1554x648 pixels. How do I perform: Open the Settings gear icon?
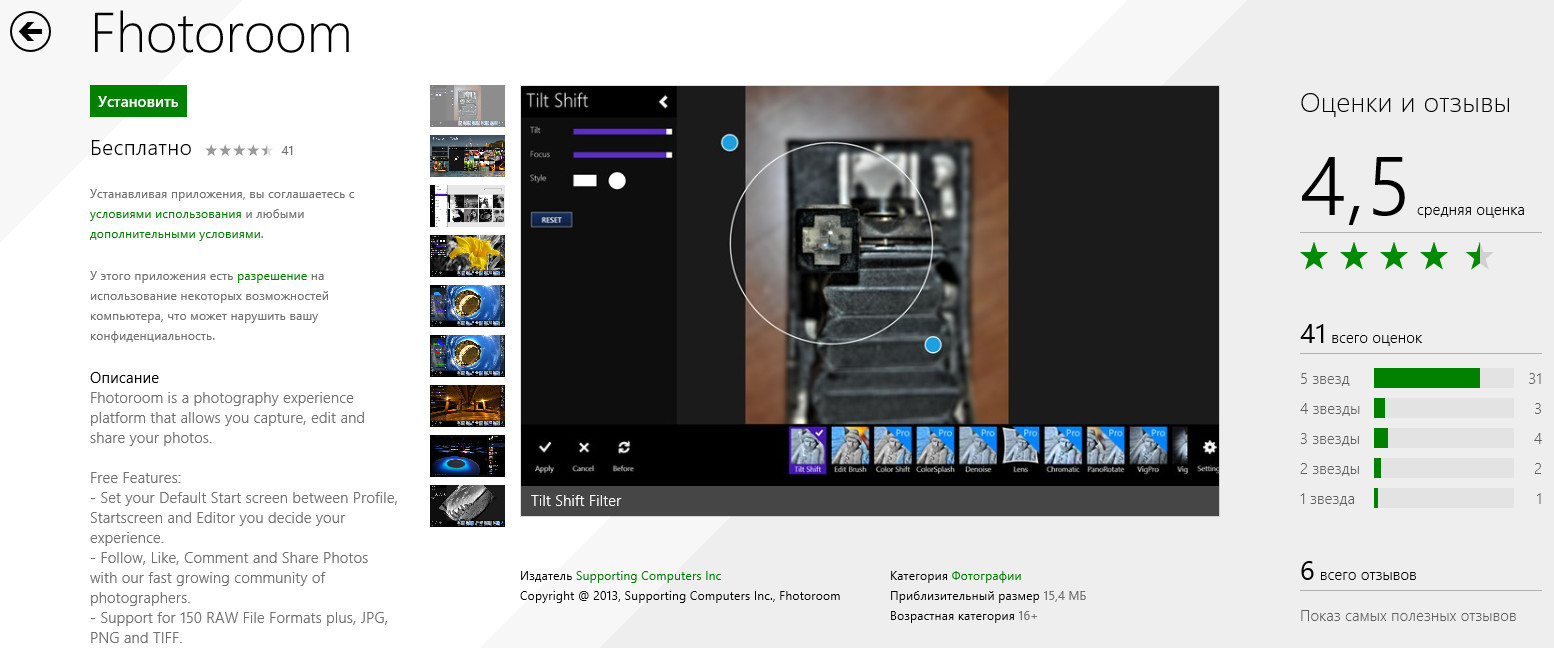tap(1209, 447)
